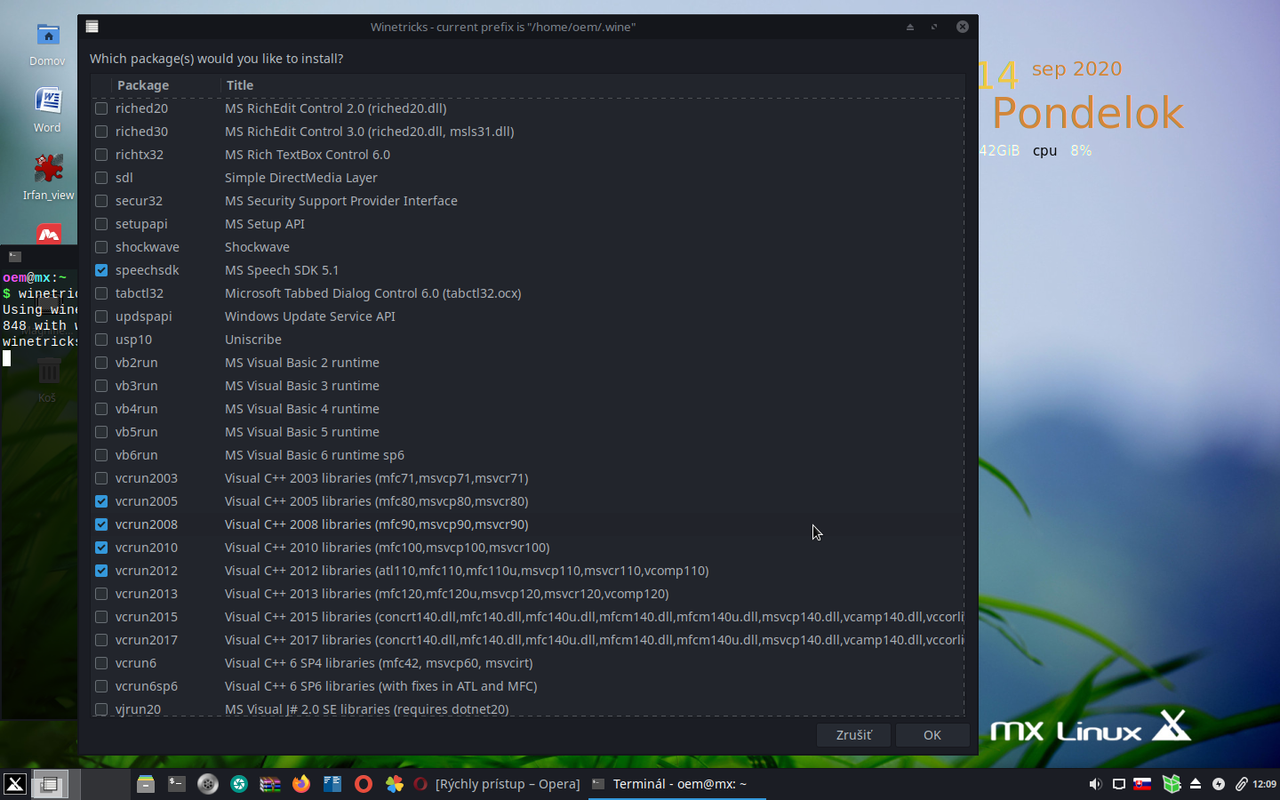Select the 'vjrun20' package name
Screen dimensions: 1280x800
(x=138, y=709)
